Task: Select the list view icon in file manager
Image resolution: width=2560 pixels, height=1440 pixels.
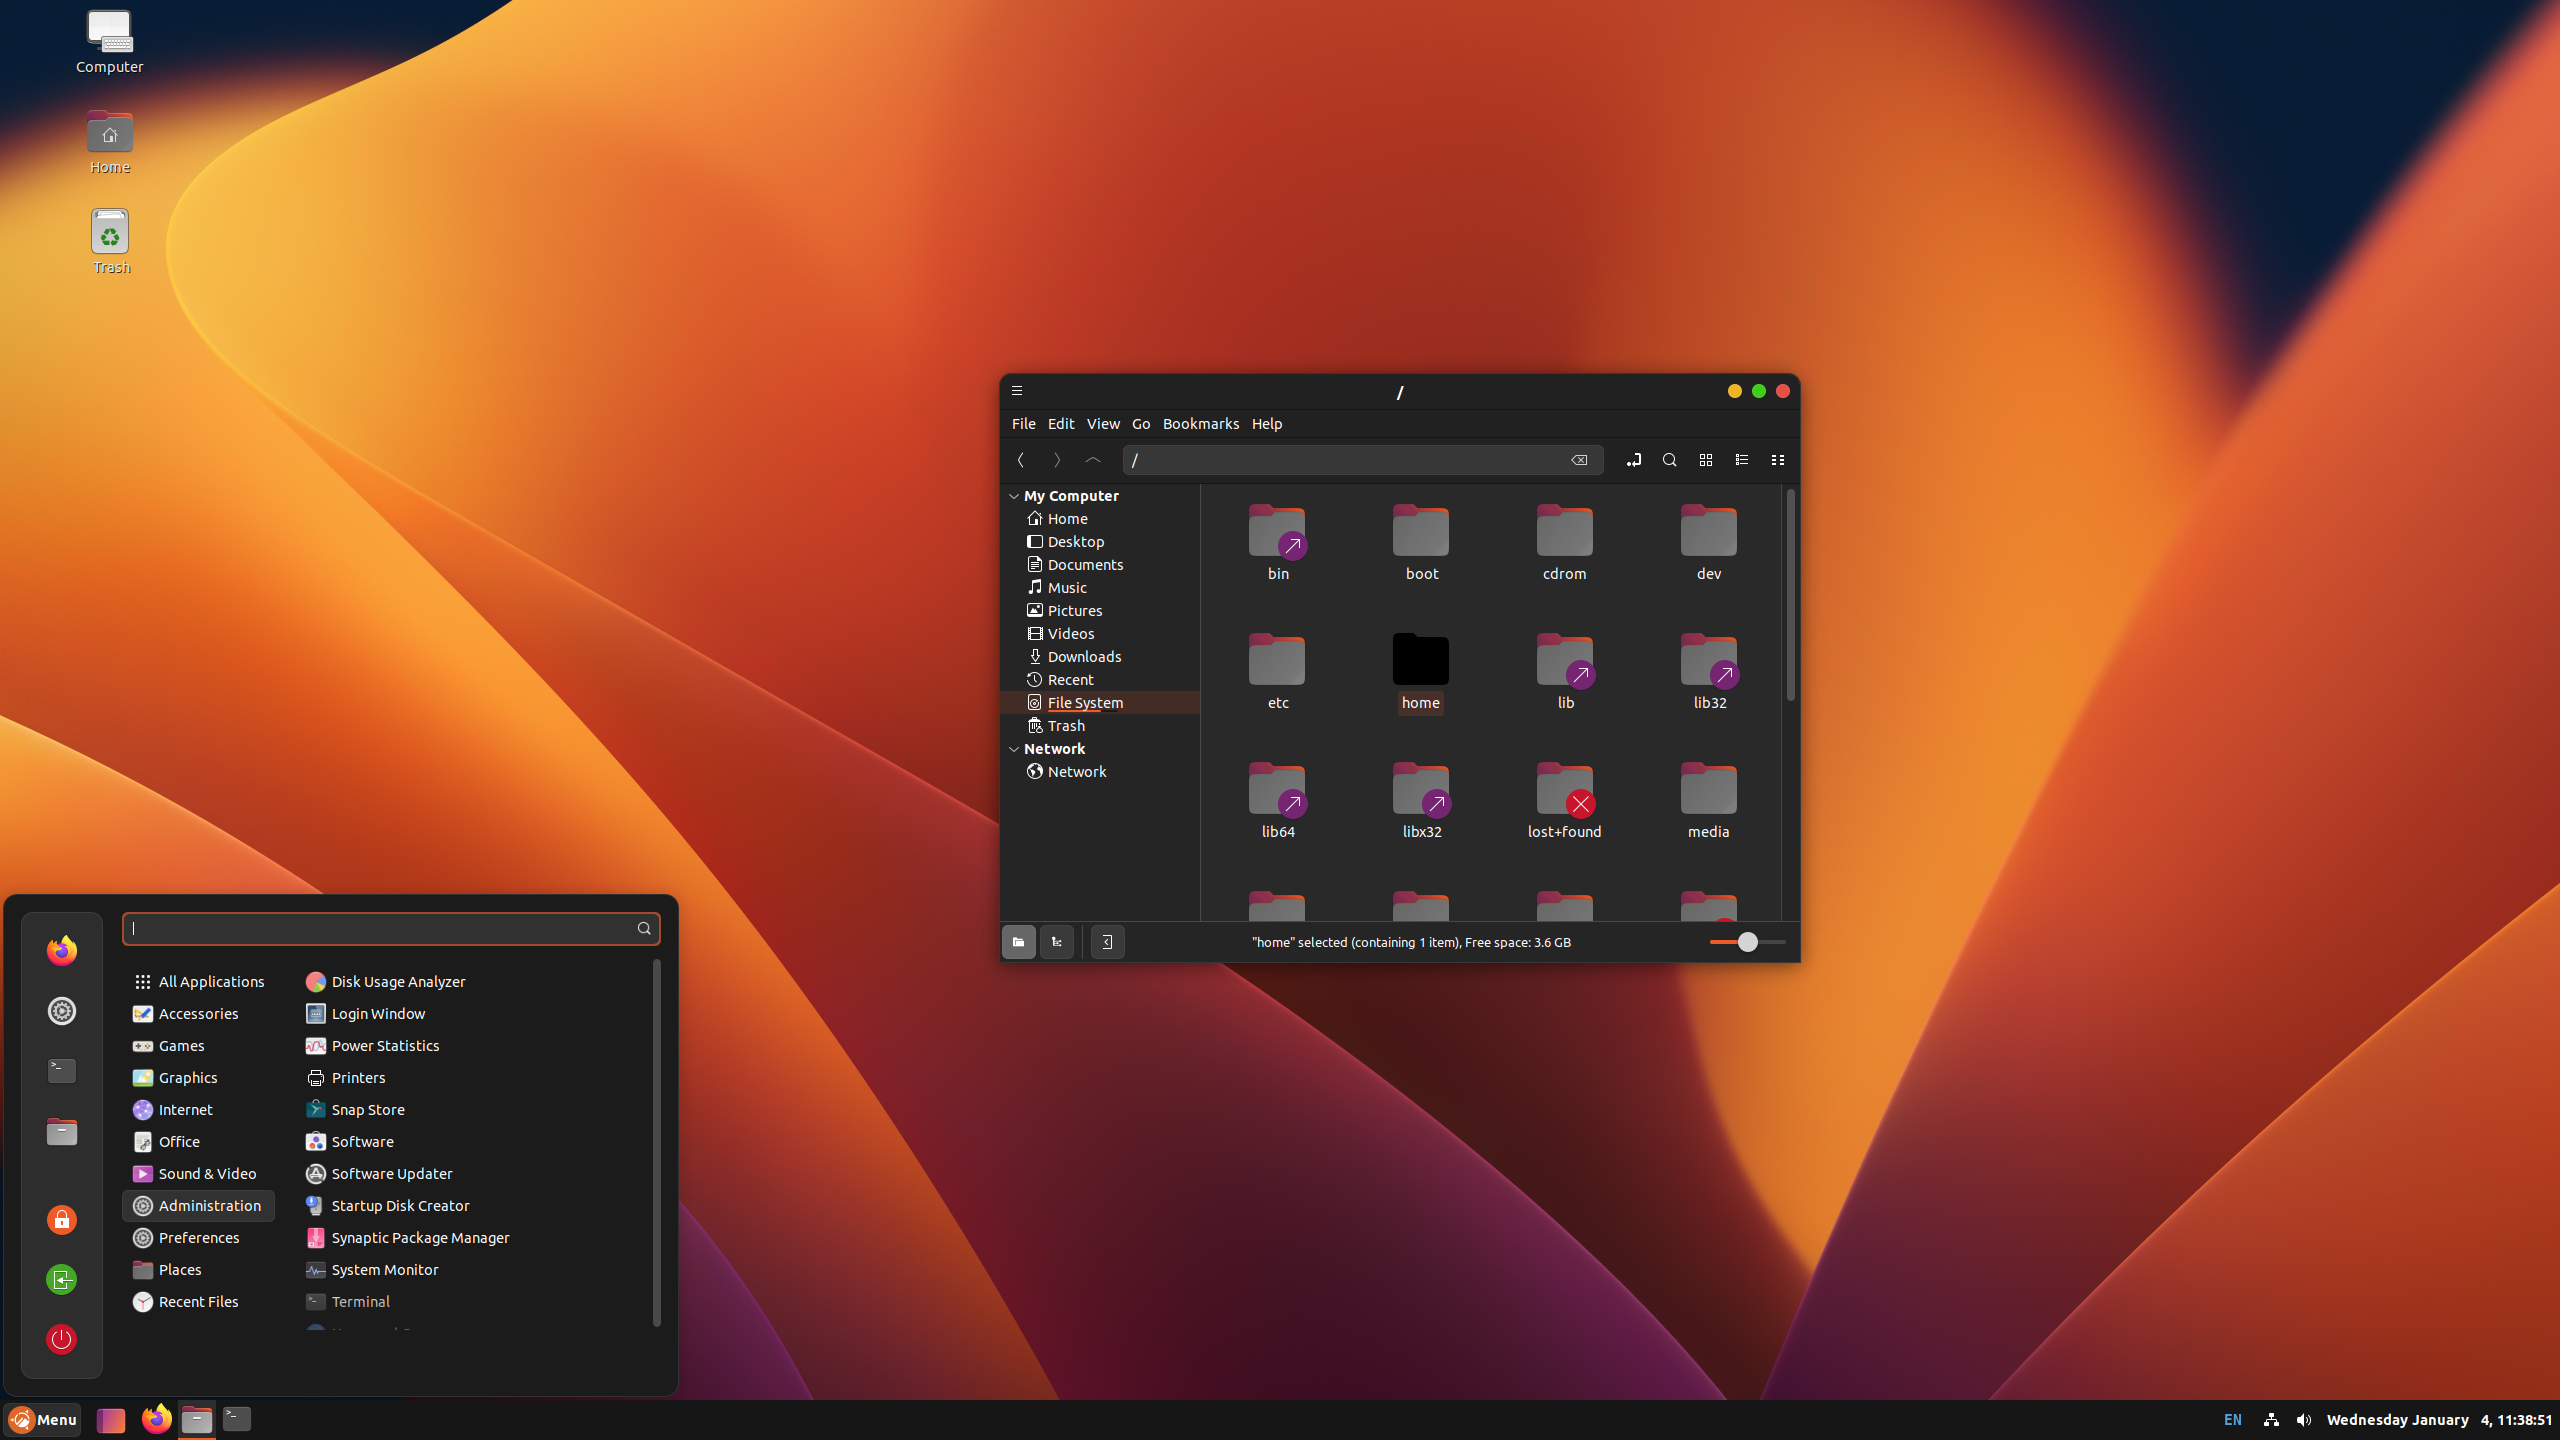Action: click(1741, 461)
